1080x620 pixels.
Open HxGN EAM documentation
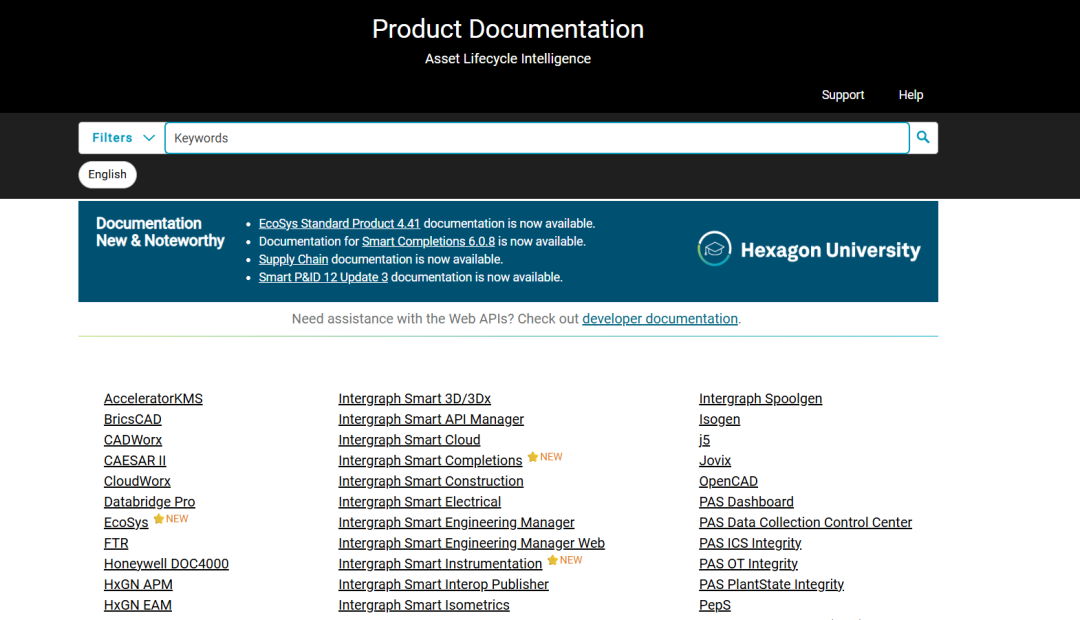tap(138, 605)
